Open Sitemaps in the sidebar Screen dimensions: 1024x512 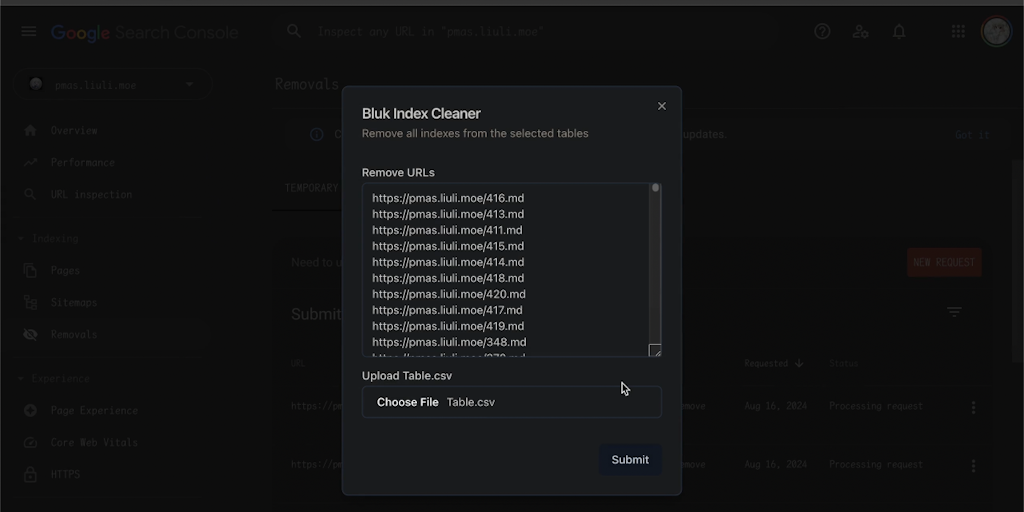[x=74, y=302]
